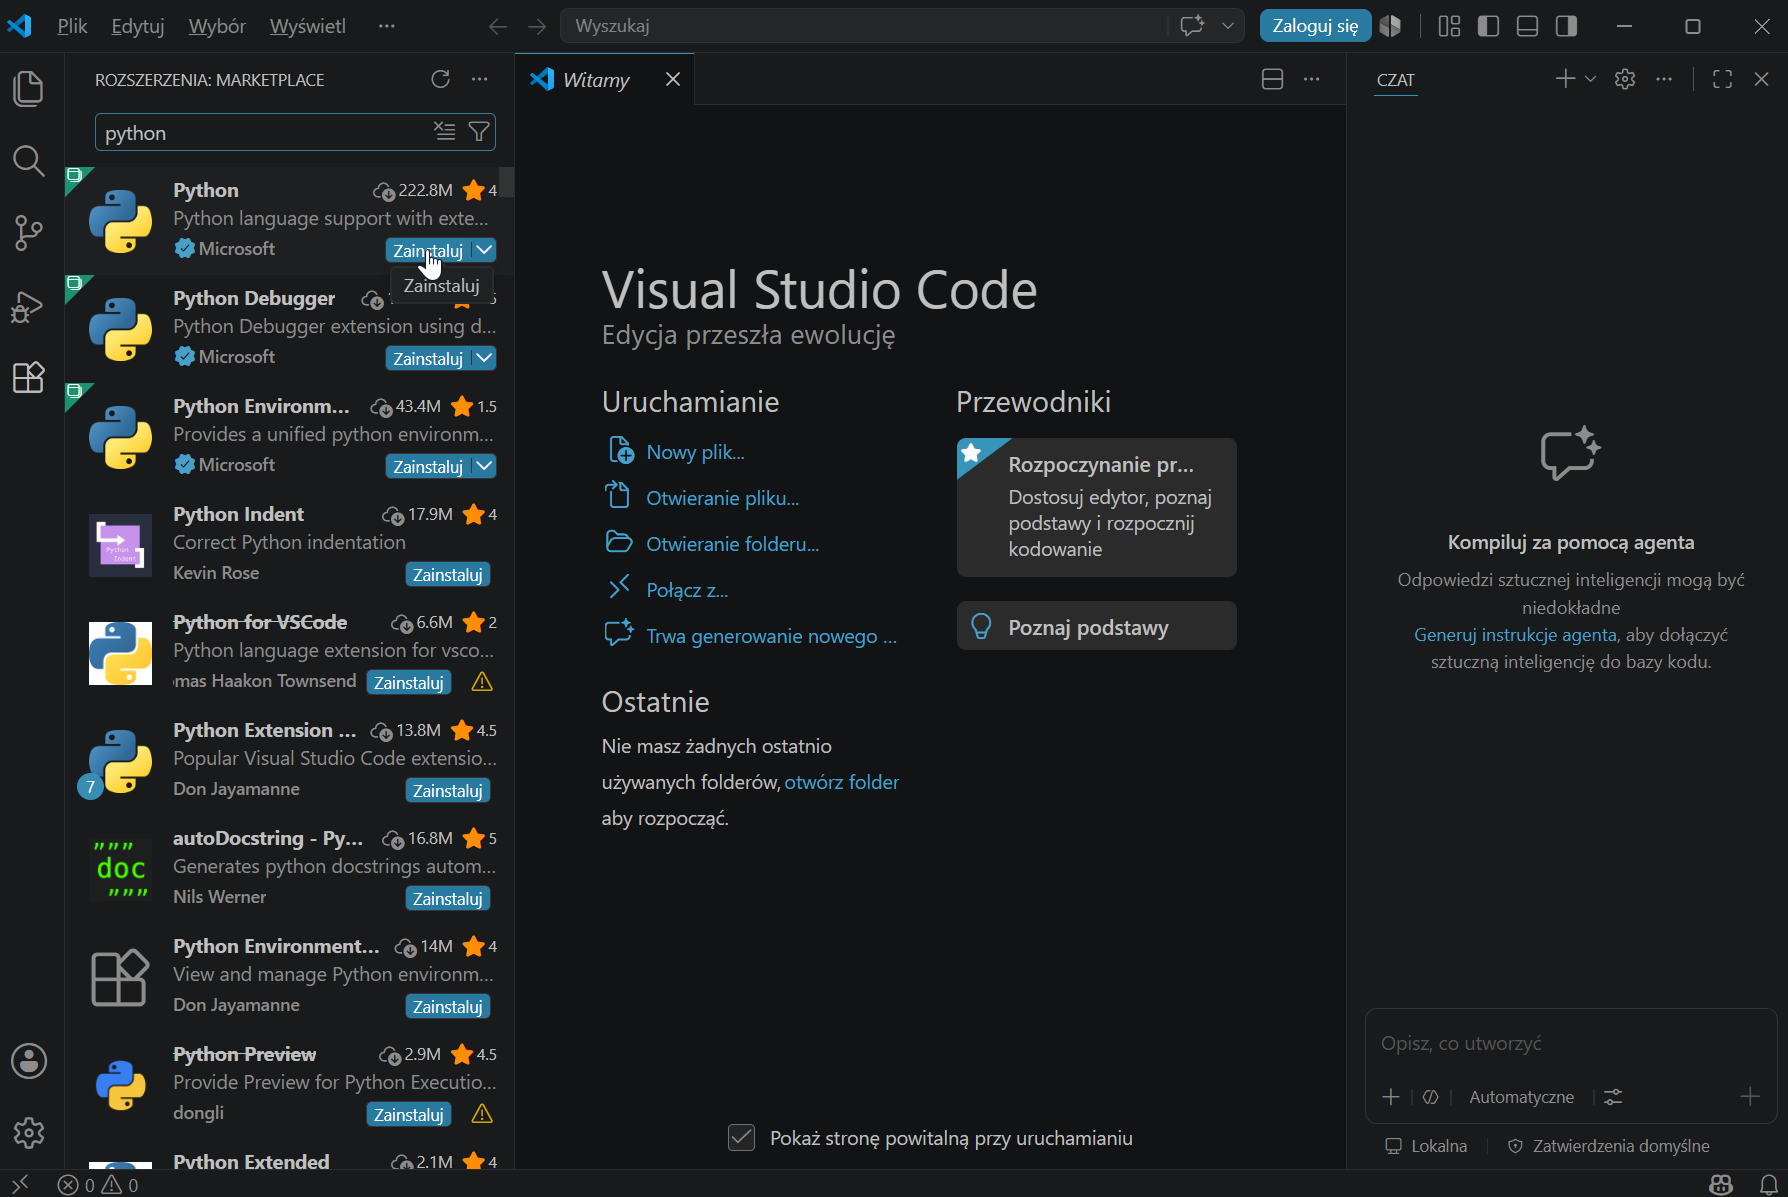Screen dimensions: 1788x1197
Task: Configure chat tools icon
Action: (1613, 1097)
